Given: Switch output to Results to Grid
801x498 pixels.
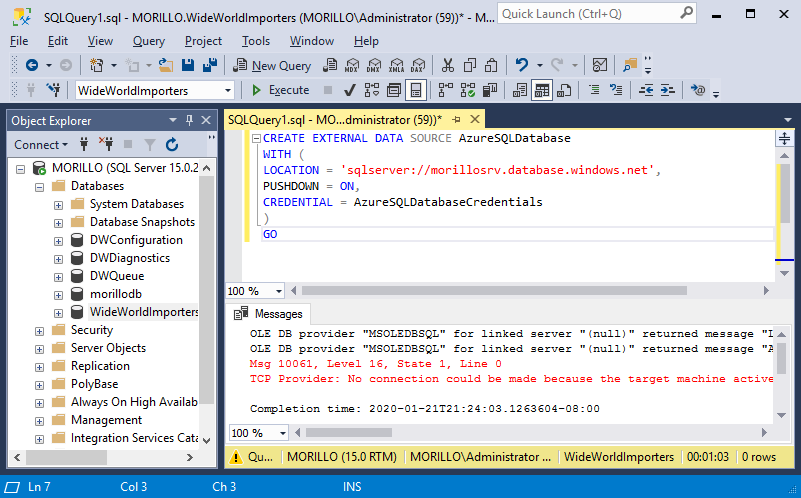Looking at the screenshot, I should pos(542,90).
